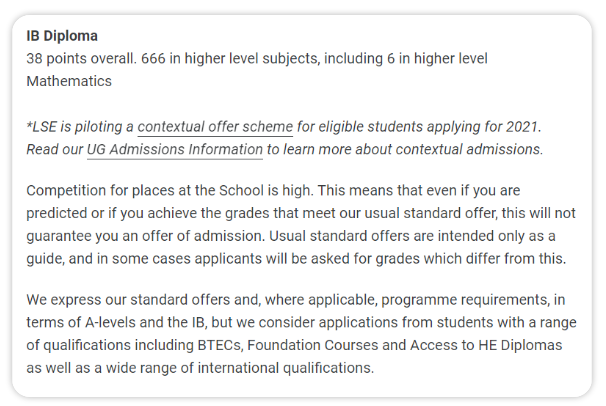
Task: Click the "38 points overall" text
Action: [81, 59]
